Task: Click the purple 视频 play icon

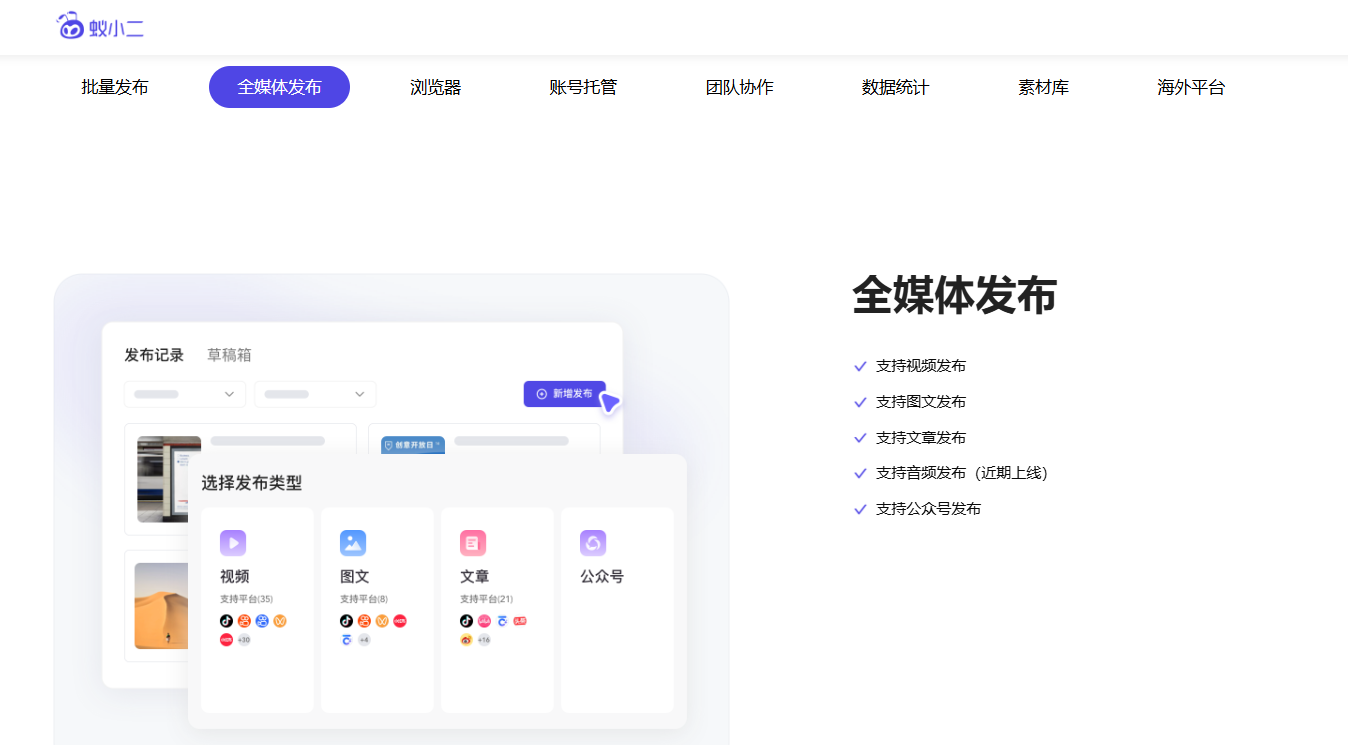Action: coord(233,543)
